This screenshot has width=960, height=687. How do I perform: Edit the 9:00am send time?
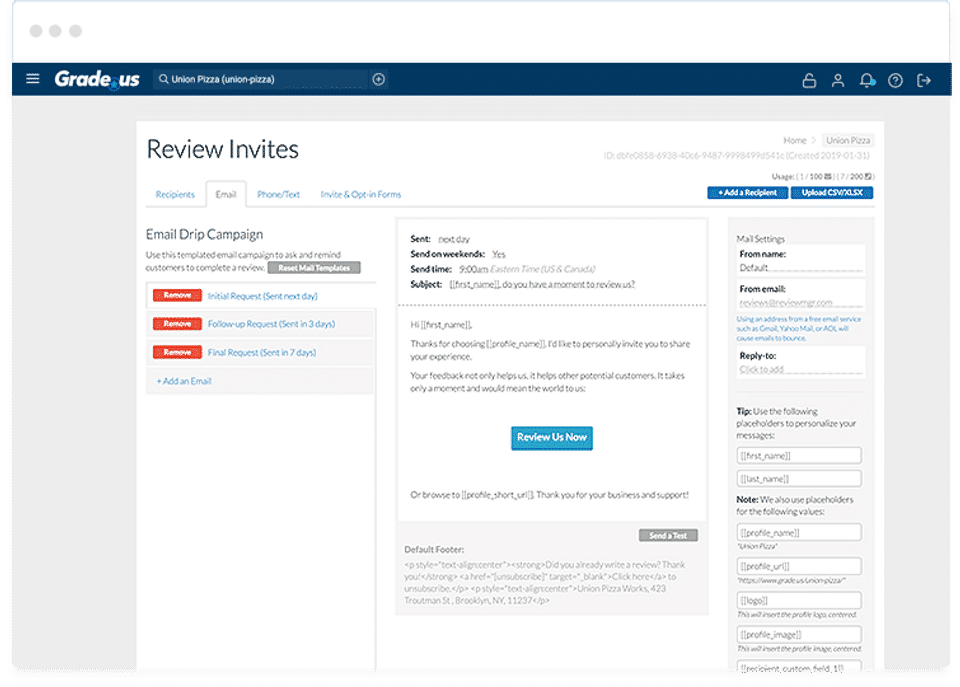click(473, 269)
